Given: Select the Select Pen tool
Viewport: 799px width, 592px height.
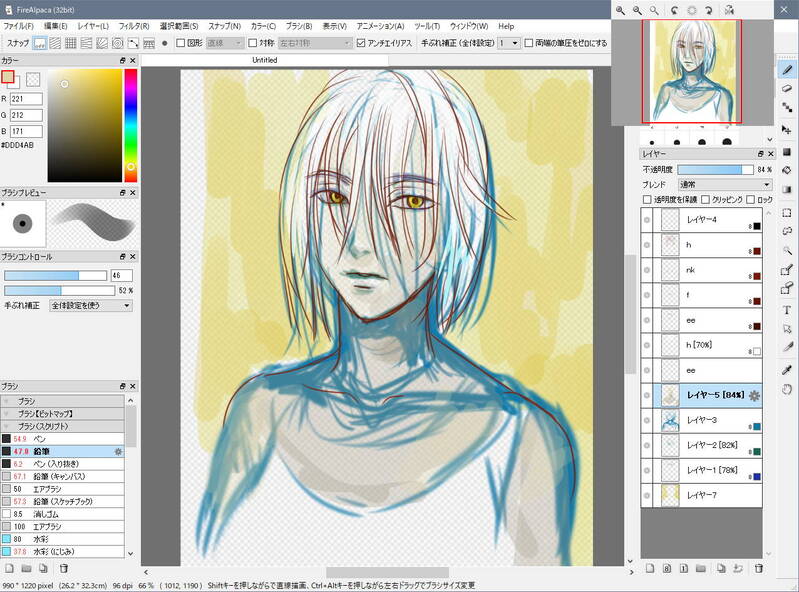Looking at the screenshot, I should [787, 270].
